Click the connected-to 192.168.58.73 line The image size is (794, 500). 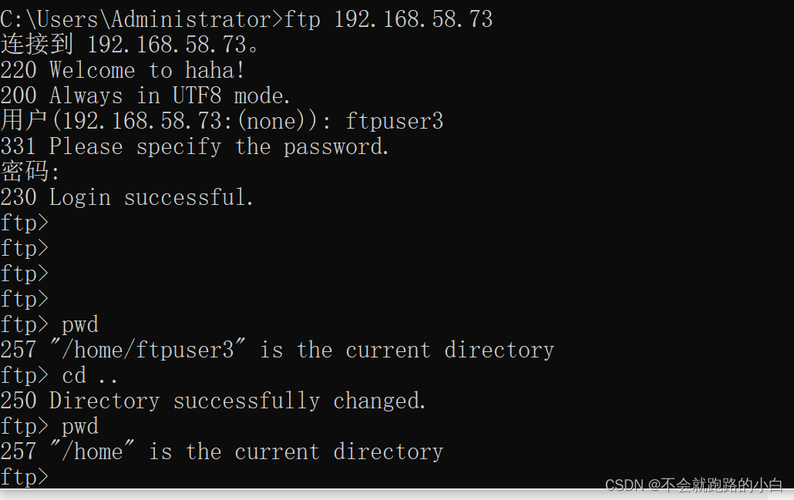130,45
